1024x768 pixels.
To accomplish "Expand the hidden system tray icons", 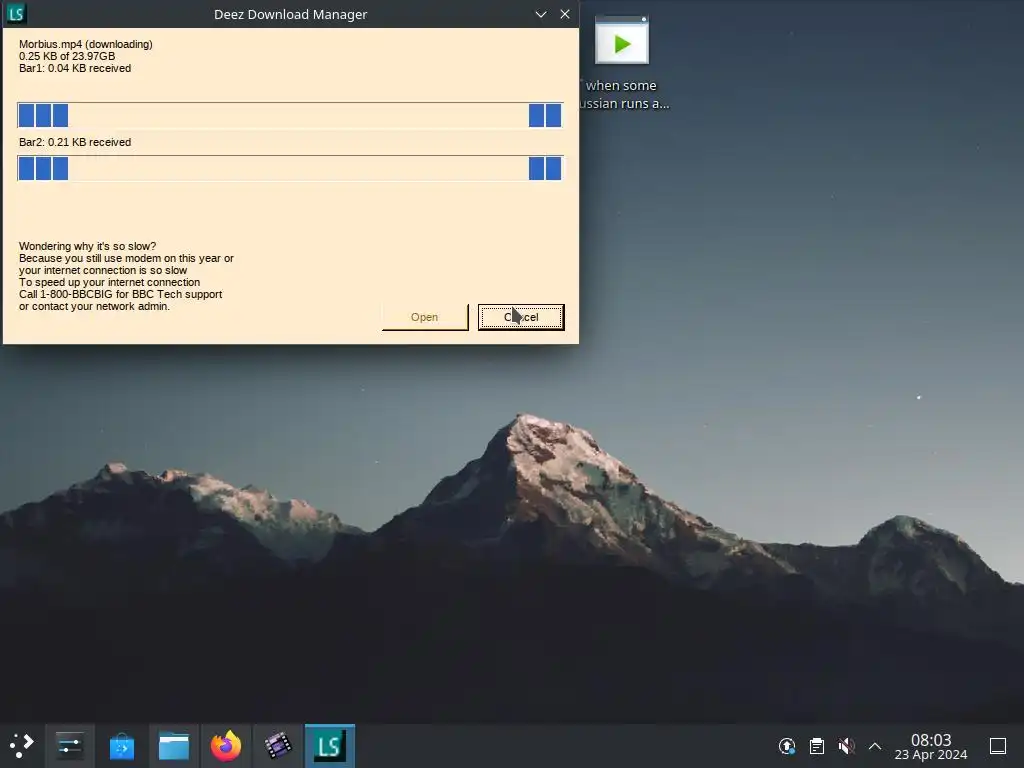I will click(x=875, y=746).
